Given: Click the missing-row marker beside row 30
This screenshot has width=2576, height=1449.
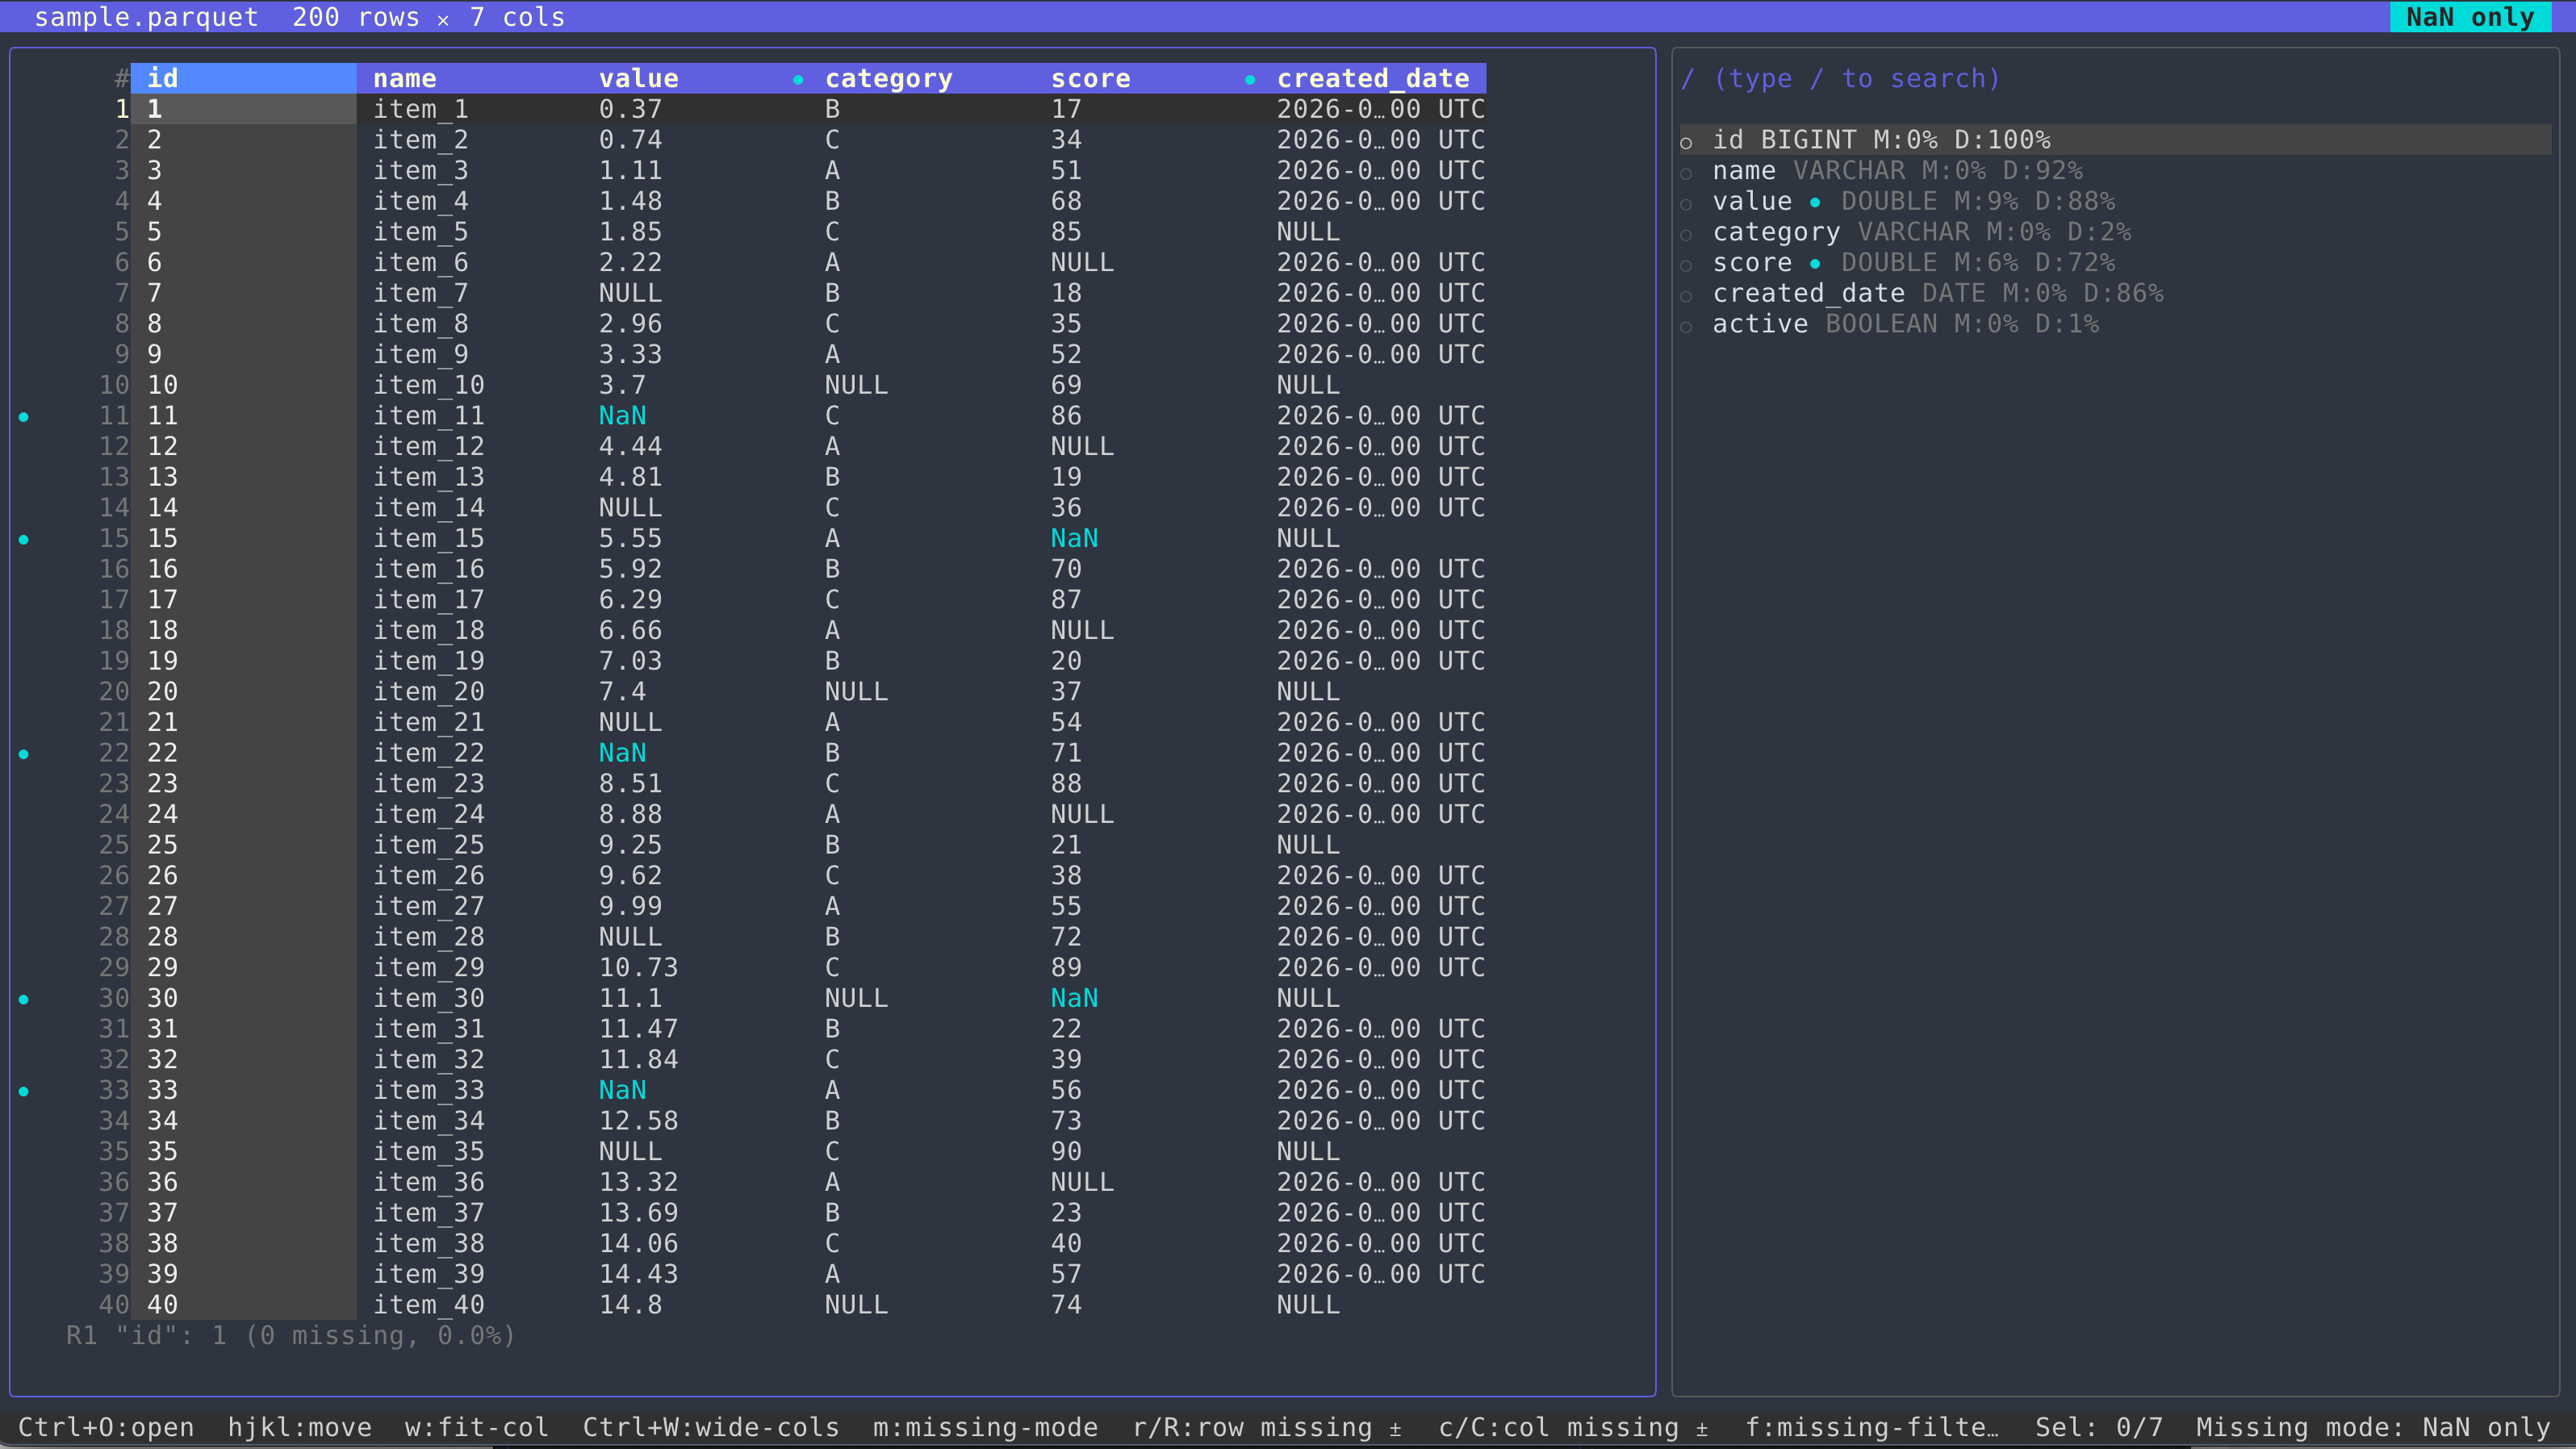Looking at the screenshot, I should tap(24, 998).
